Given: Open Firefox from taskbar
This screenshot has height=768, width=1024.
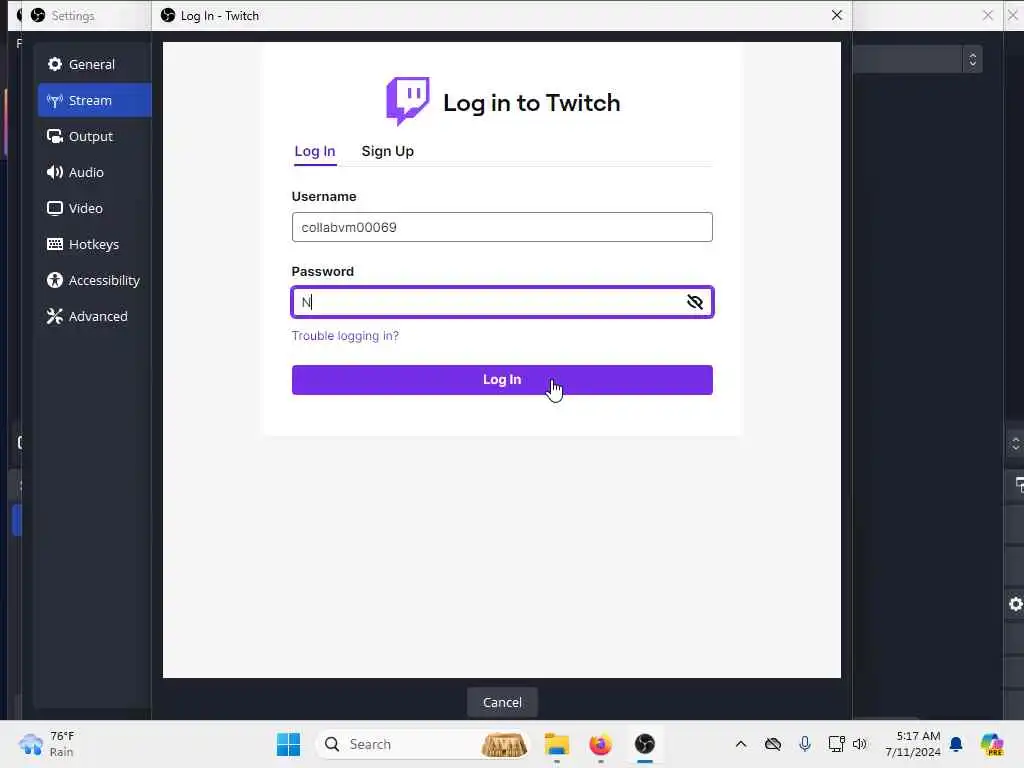Looking at the screenshot, I should pyautogui.click(x=600, y=744).
